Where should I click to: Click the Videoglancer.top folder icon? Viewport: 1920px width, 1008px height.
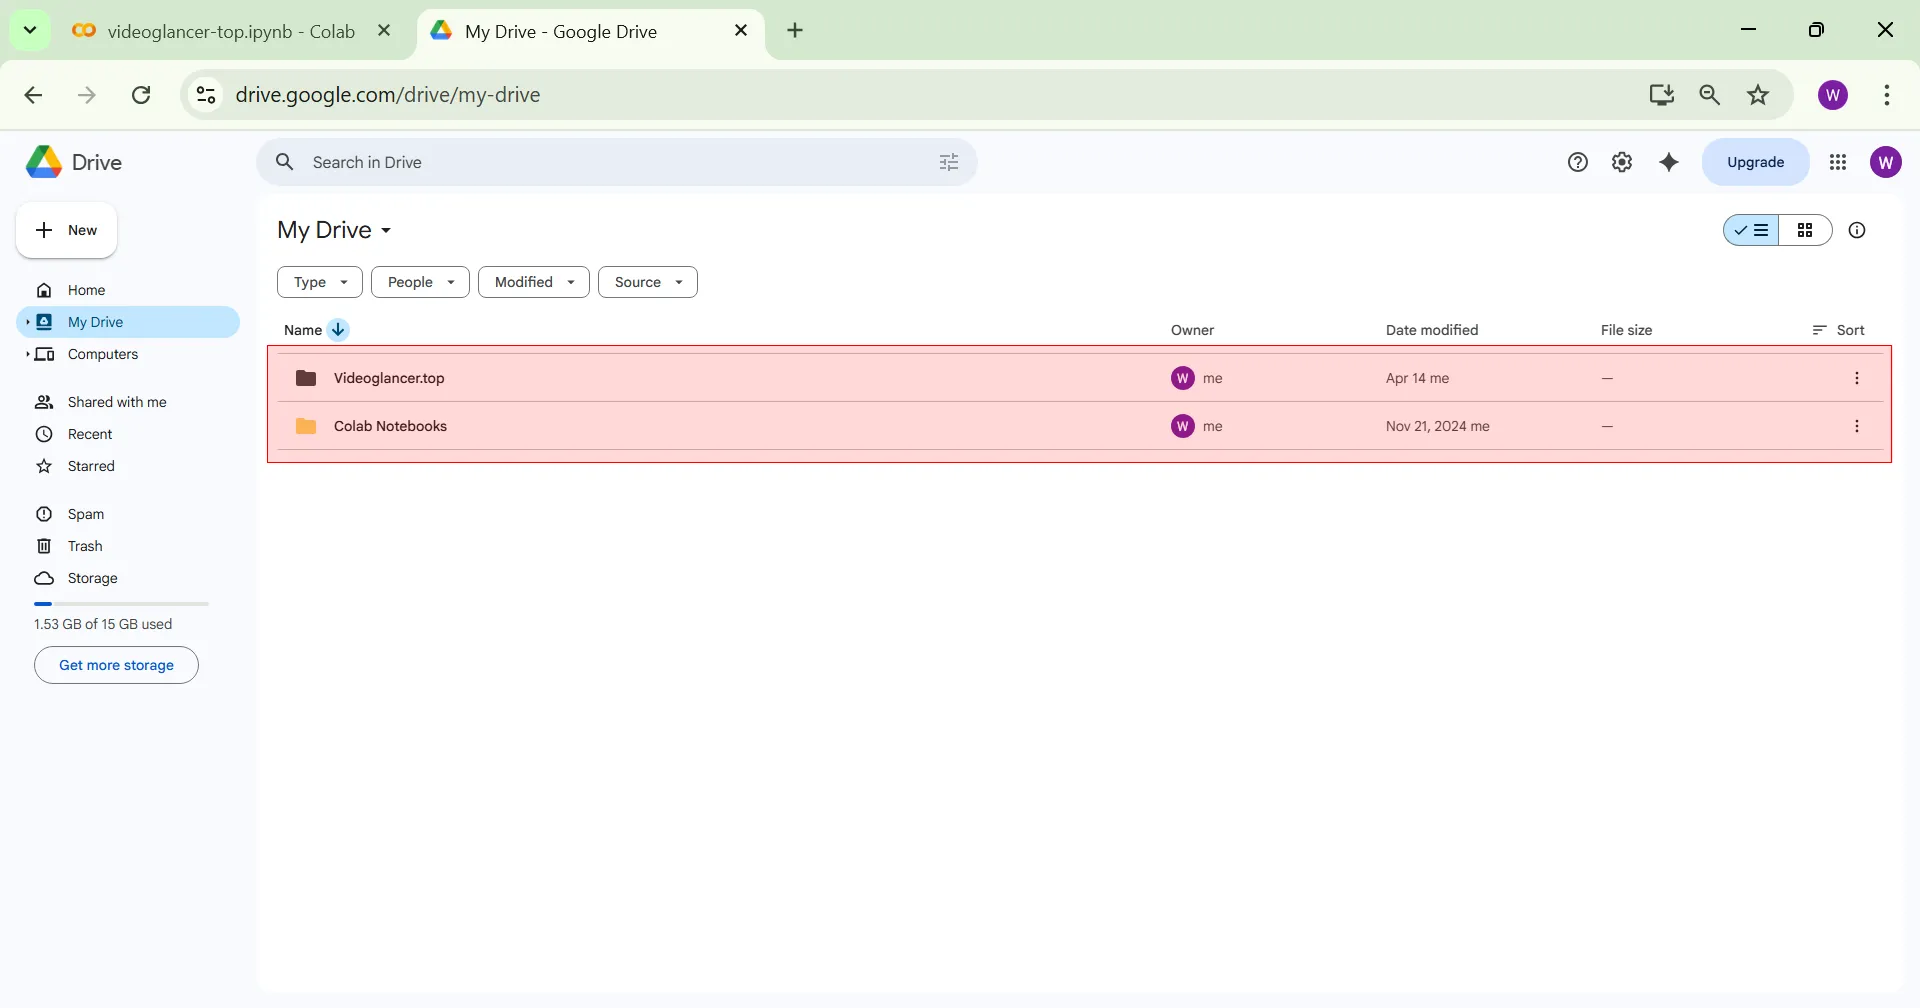[306, 378]
